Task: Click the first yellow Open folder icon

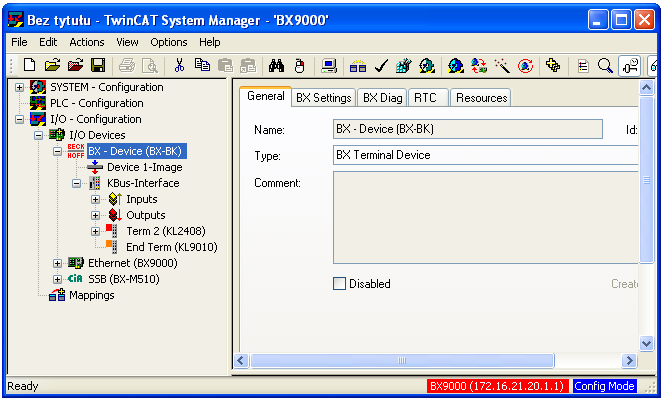Action: (x=52, y=66)
